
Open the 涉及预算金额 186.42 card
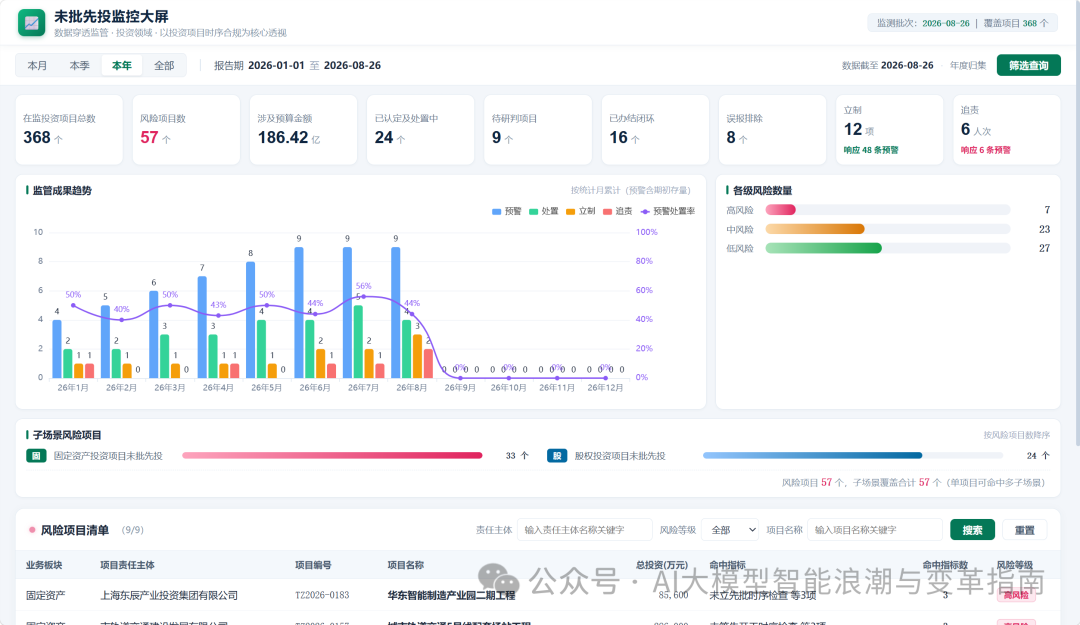[303, 130]
